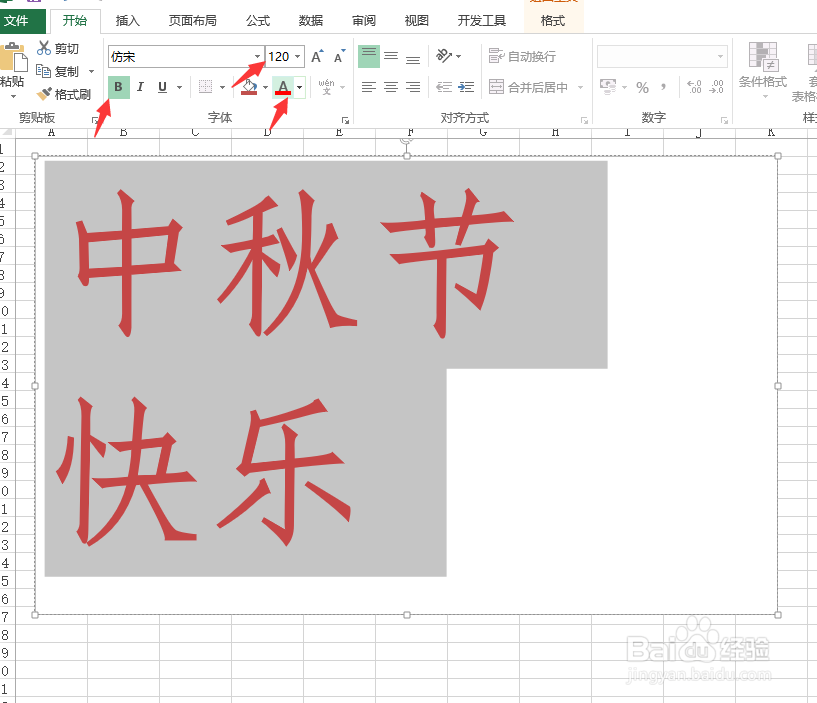Image resolution: width=817 pixels, height=703 pixels.
Task: Align text left
Action: coord(369,87)
